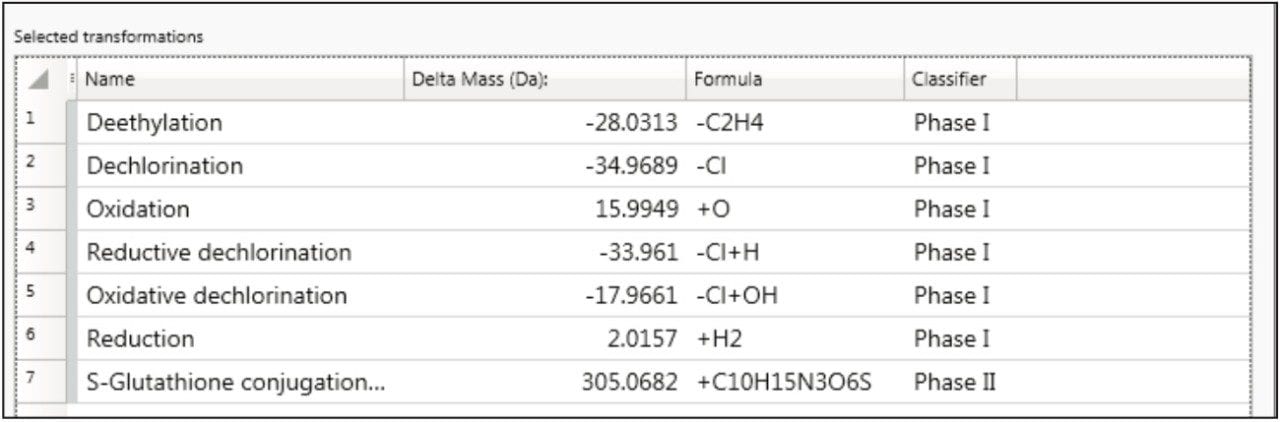Click the Reduction transformation name

[140, 339]
